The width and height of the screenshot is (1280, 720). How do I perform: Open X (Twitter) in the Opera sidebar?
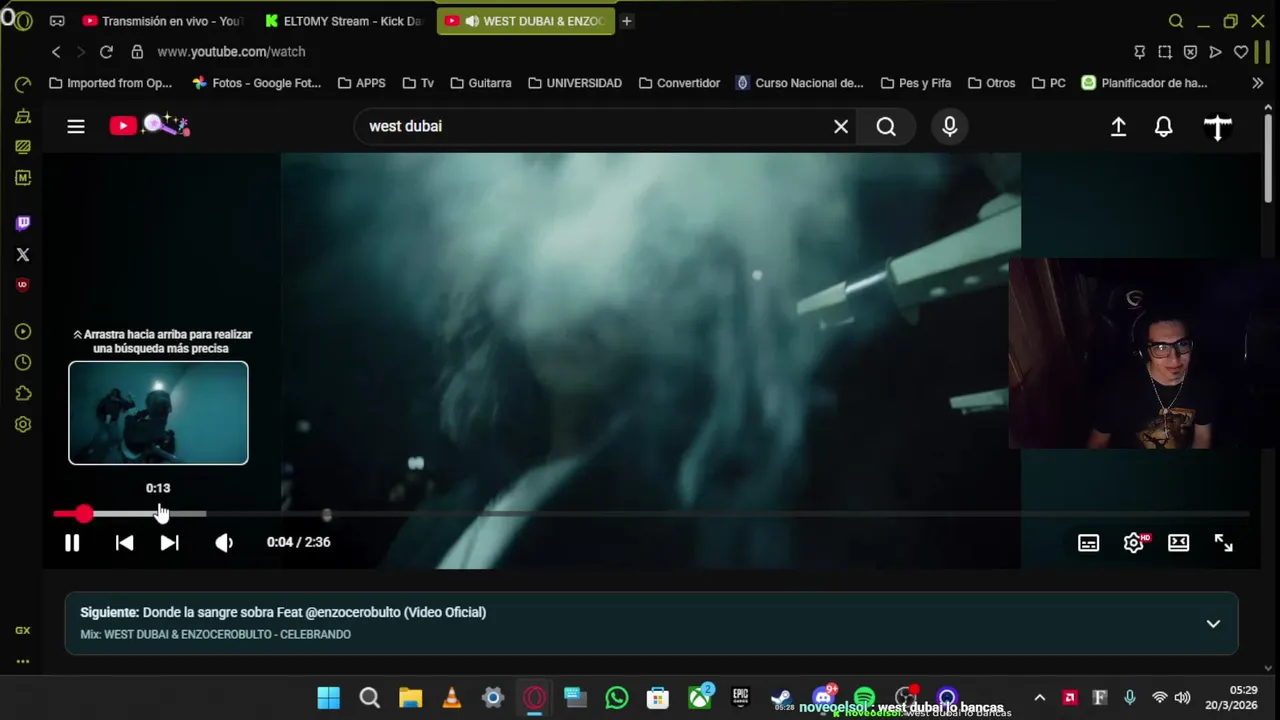click(x=23, y=255)
